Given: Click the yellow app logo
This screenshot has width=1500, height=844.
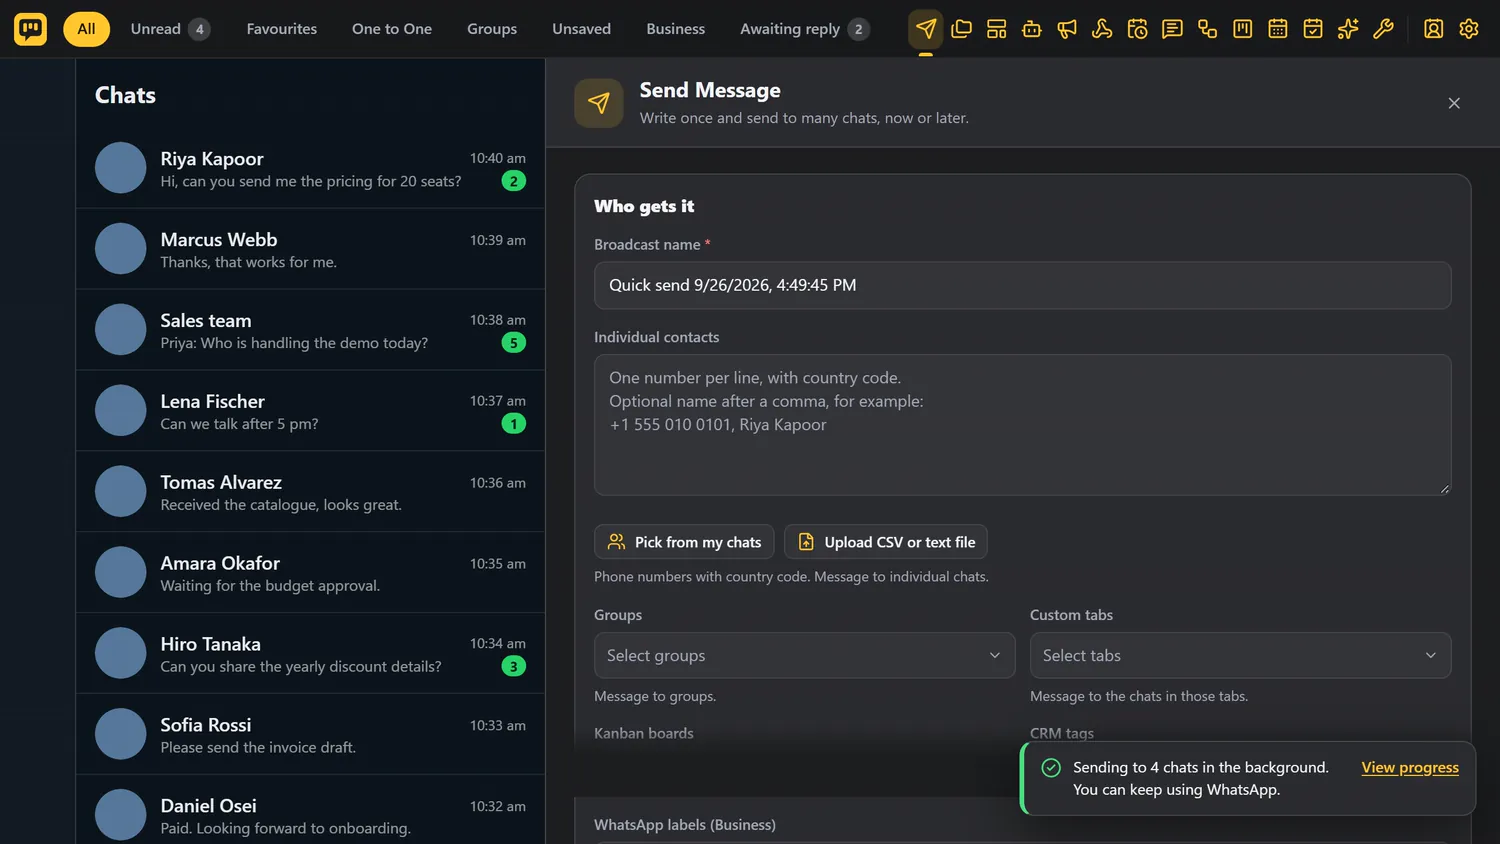Looking at the screenshot, I should (30, 29).
